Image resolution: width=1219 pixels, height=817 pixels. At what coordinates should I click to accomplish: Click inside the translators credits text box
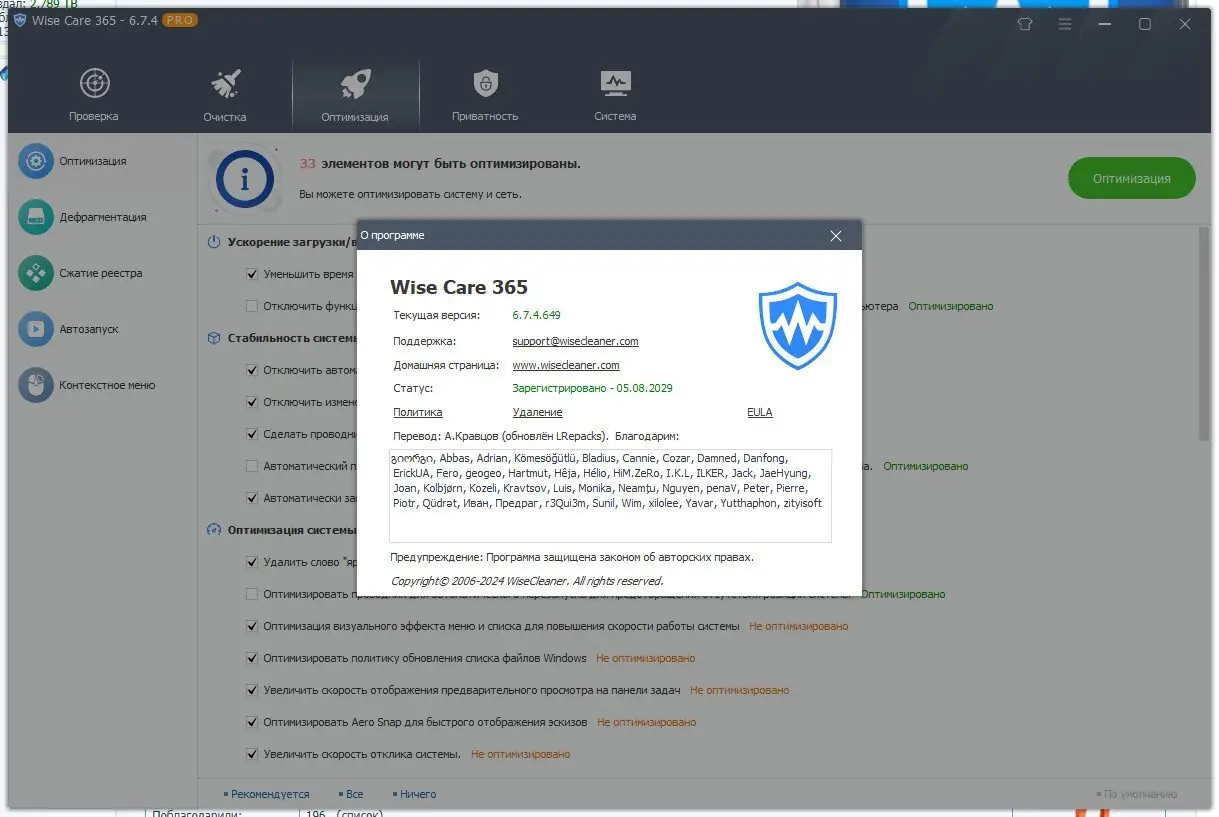tap(610, 496)
